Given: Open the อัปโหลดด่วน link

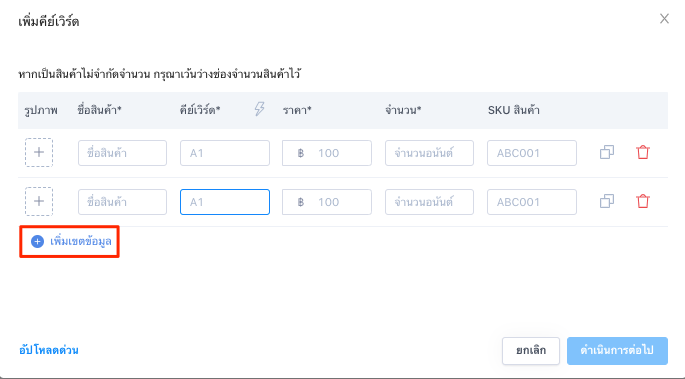Looking at the screenshot, I should coord(49,350).
